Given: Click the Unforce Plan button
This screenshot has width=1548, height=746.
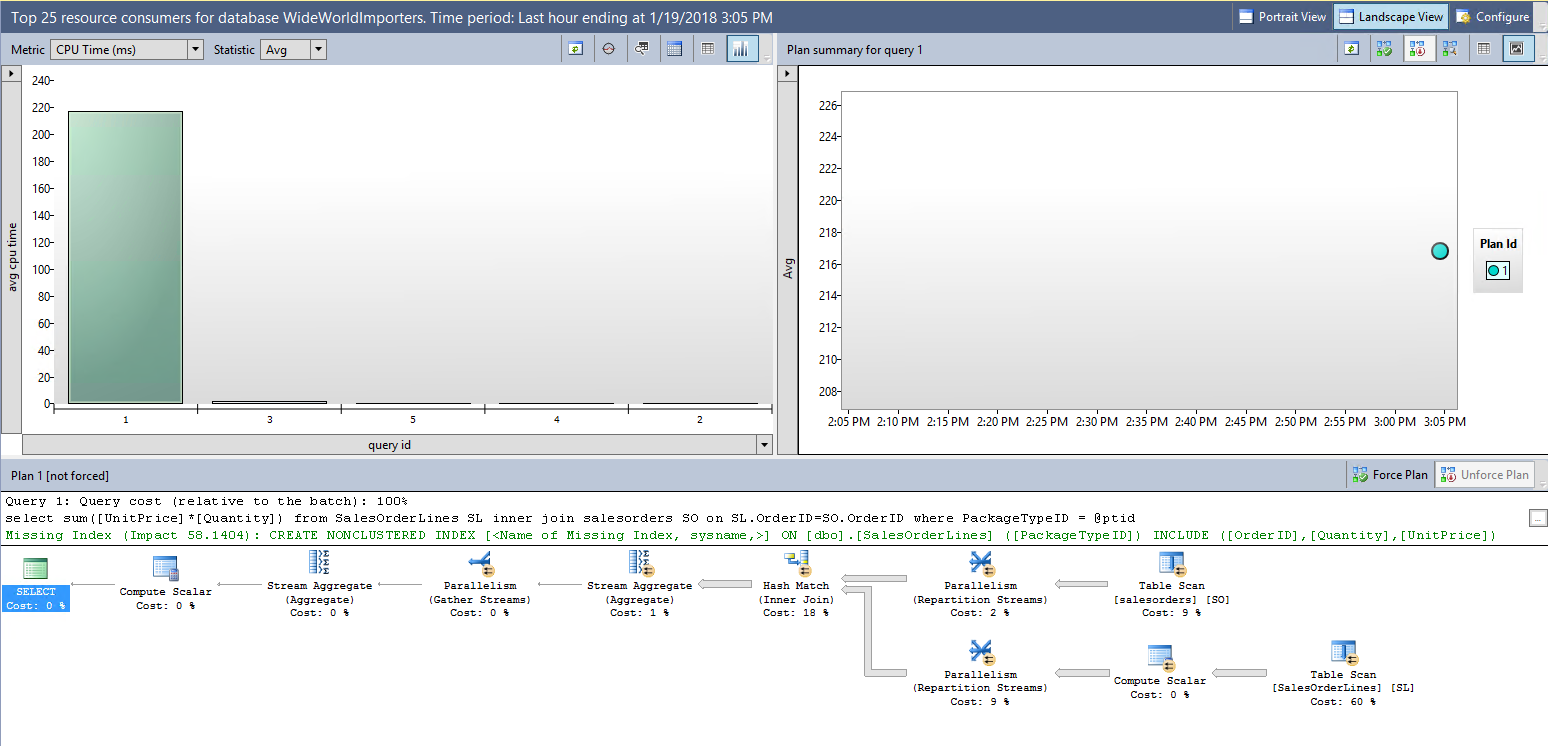Looking at the screenshot, I should click(x=1484, y=474).
